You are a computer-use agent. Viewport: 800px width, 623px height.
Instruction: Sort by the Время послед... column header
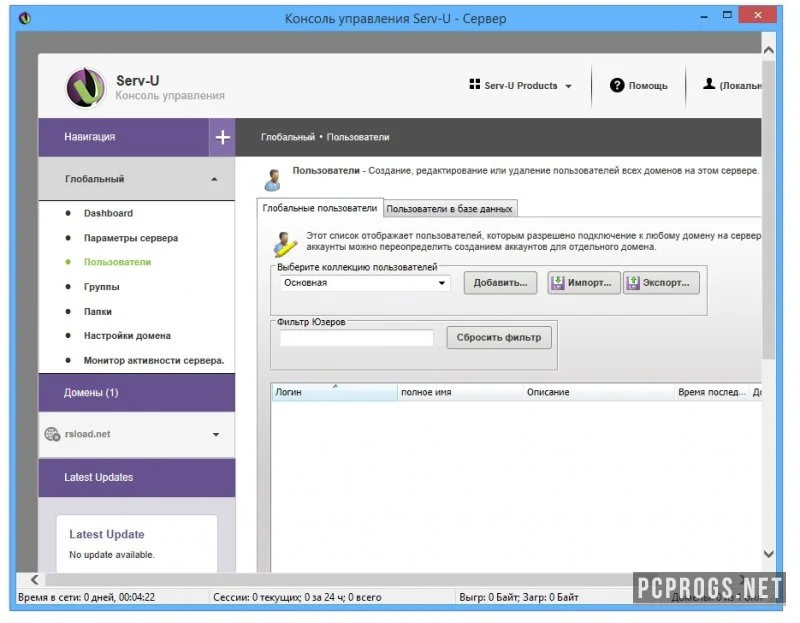pyautogui.click(x=711, y=392)
